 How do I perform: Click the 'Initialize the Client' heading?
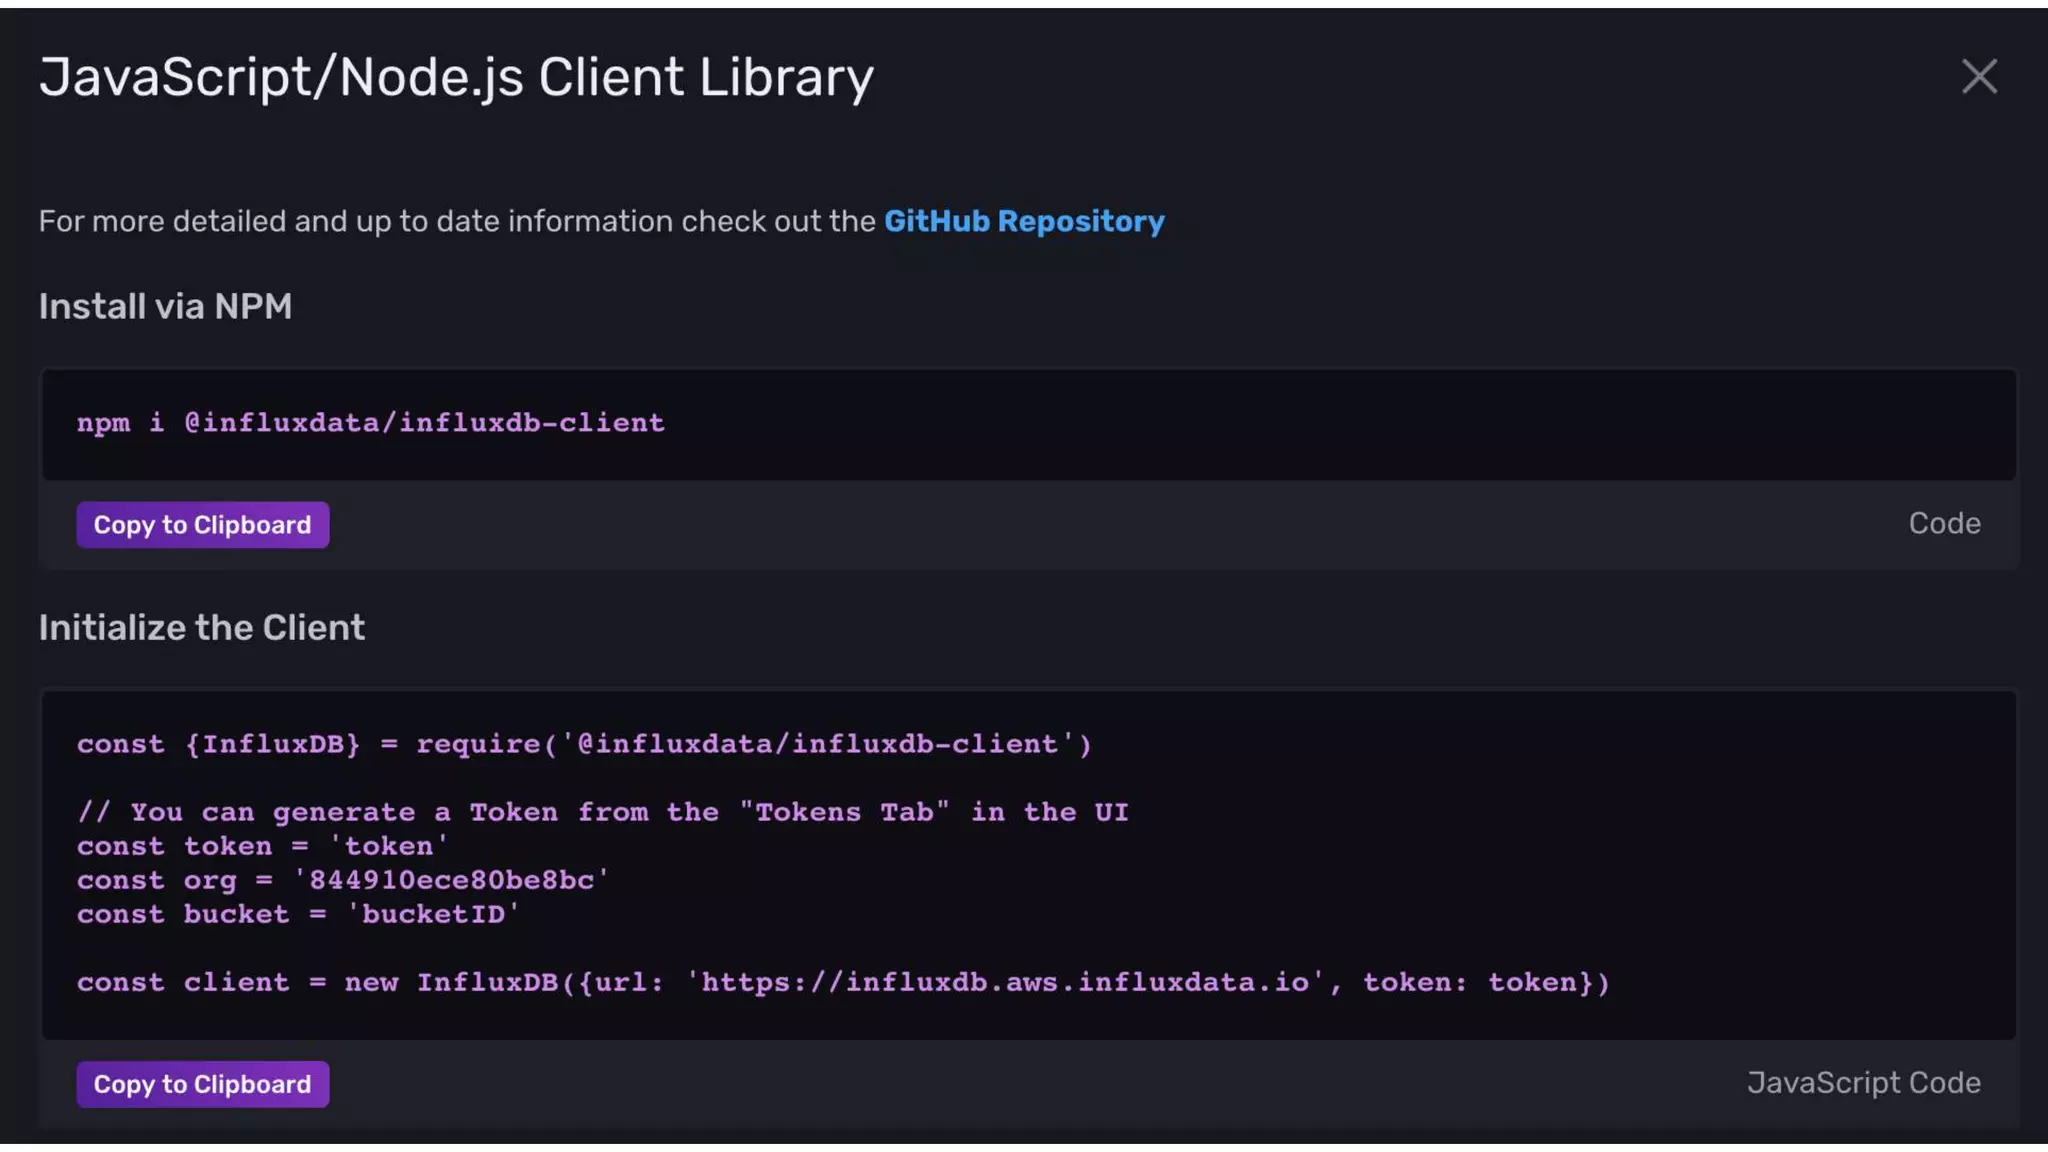[201, 628]
